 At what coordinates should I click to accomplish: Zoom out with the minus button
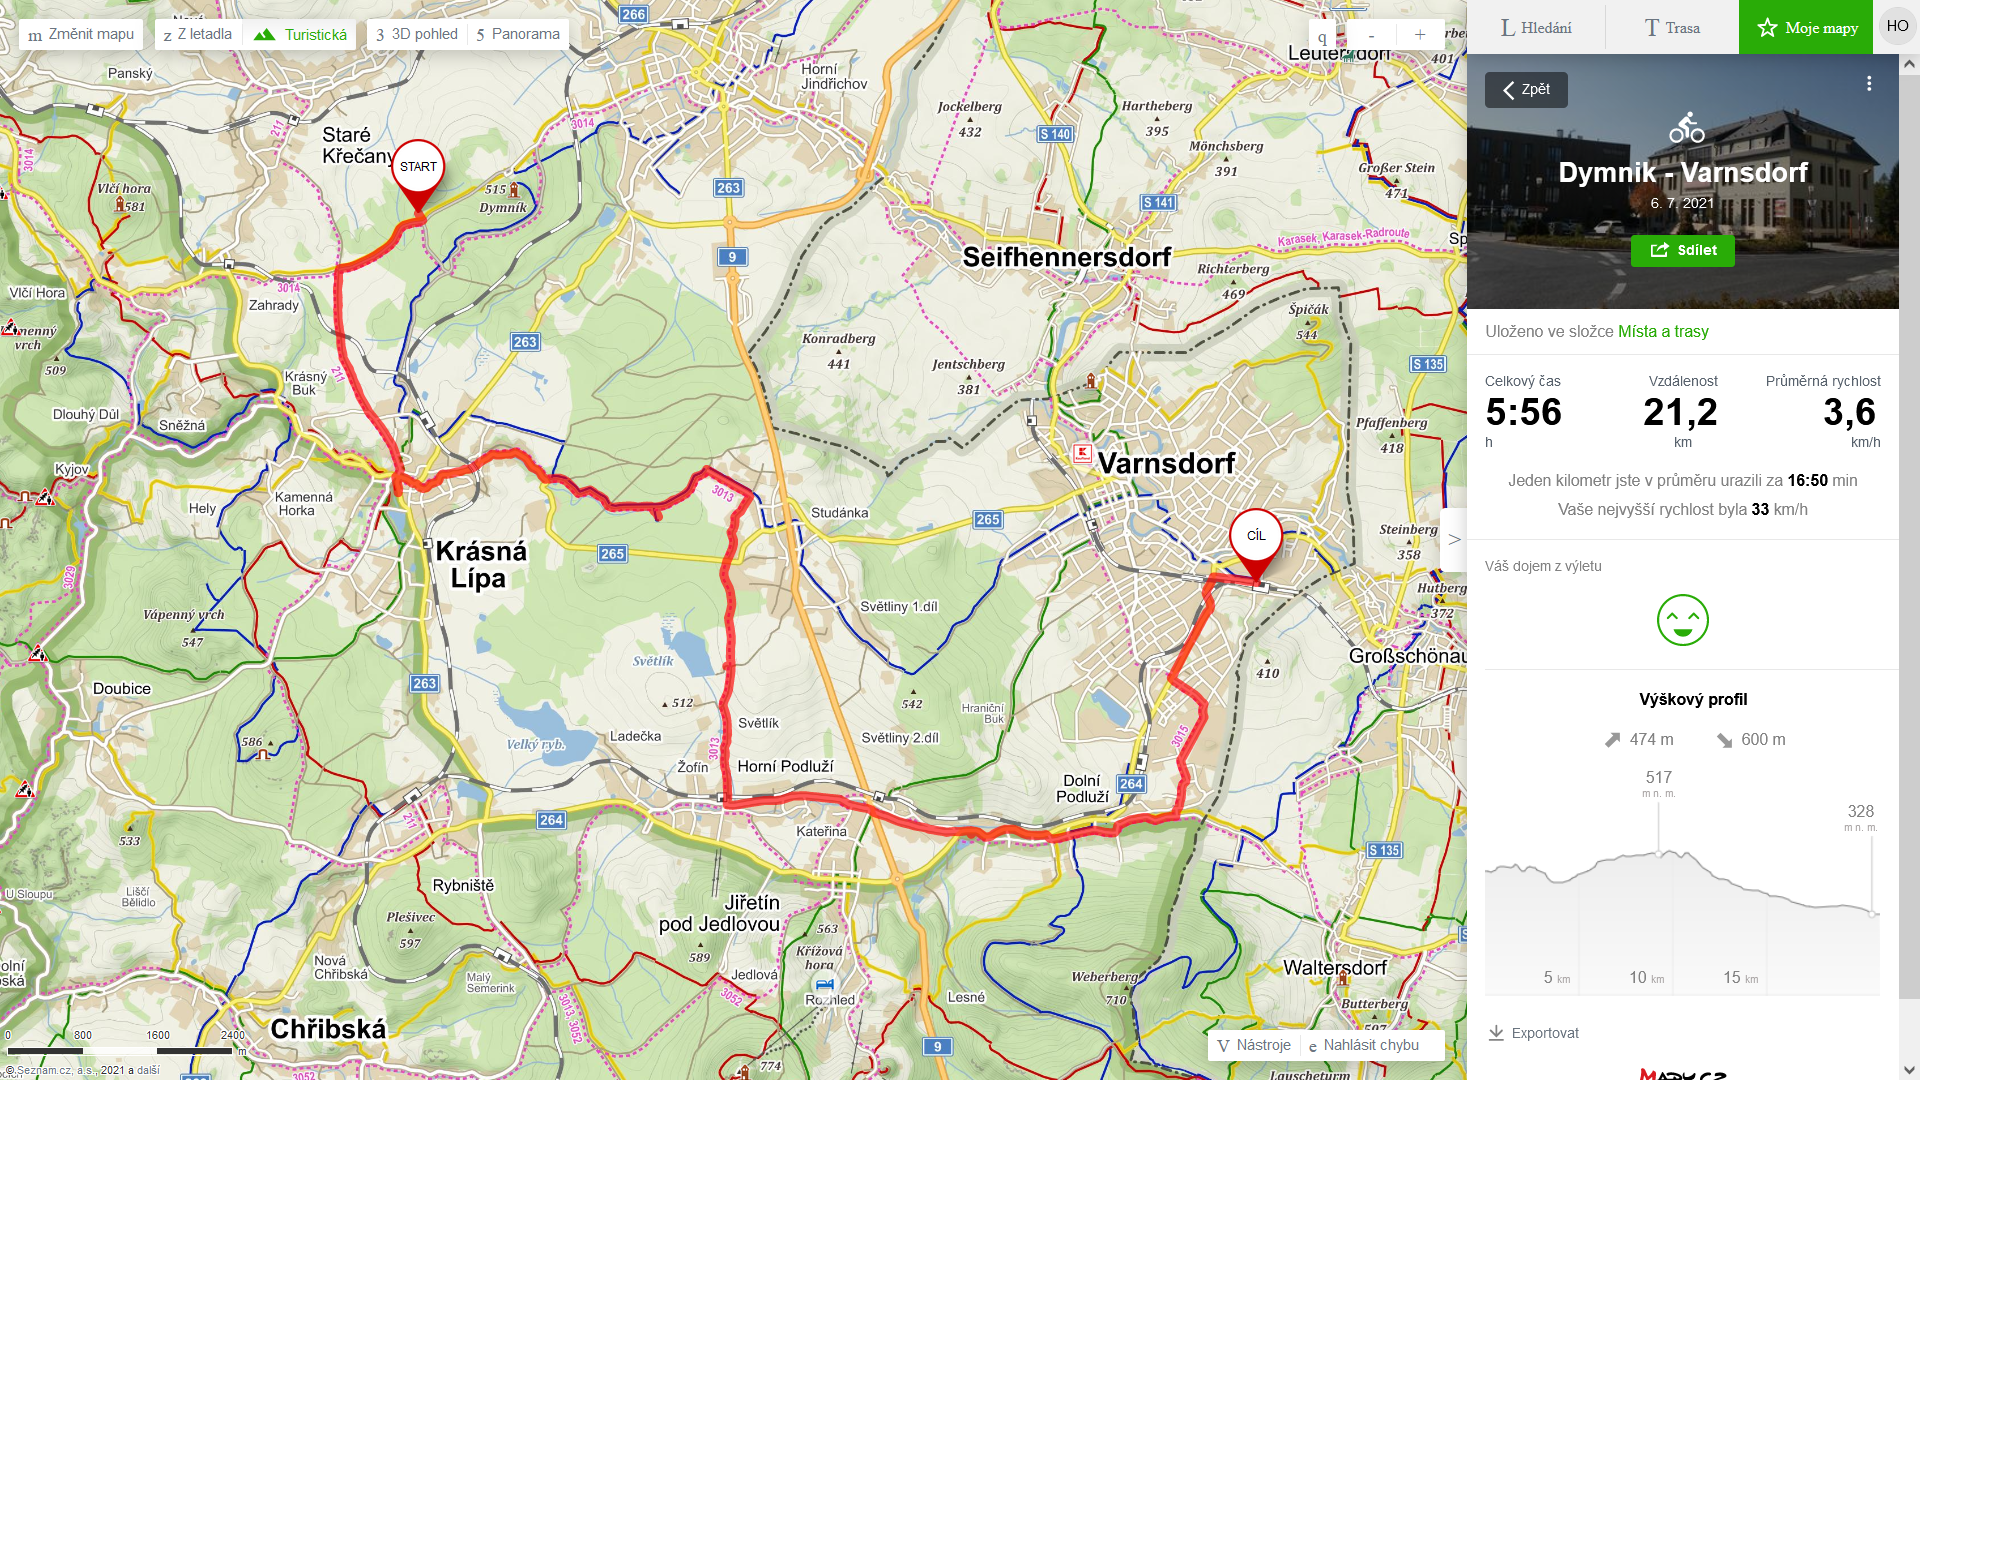tap(1371, 35)
